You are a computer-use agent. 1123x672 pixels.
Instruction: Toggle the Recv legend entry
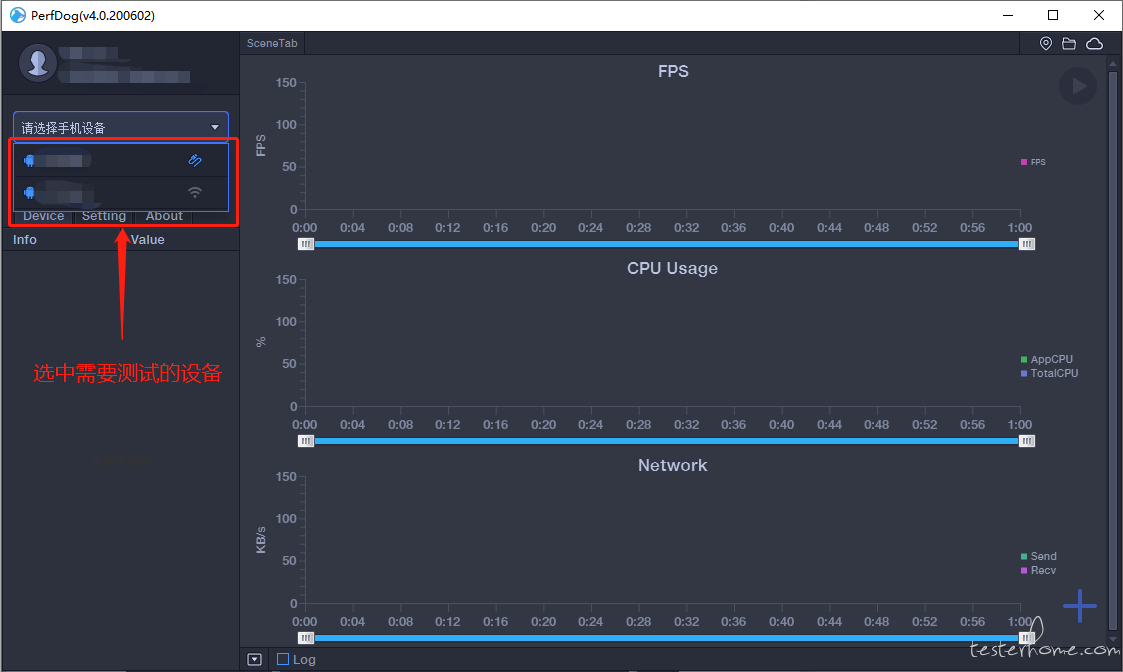pyautogui.click(x=1038, y=570)
